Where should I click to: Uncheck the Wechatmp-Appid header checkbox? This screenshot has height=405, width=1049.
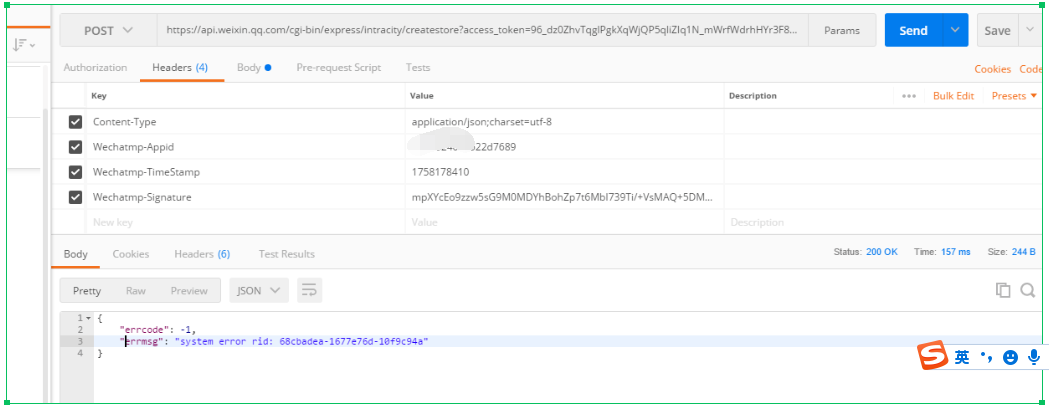(75, 147)
